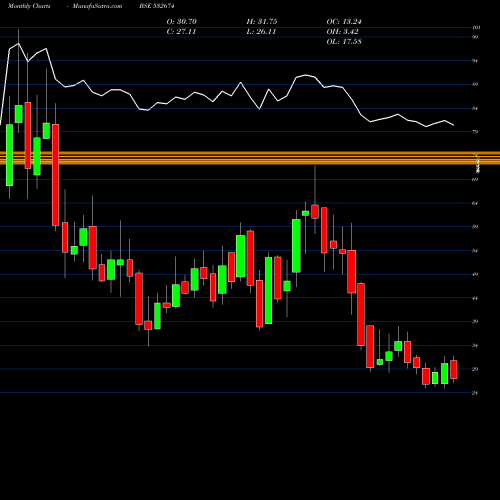This screenshot has height=500, width=500.
Task: Click the 'OL: 17.58' reading
Action: pyautogui.click(x=344, y=42)
